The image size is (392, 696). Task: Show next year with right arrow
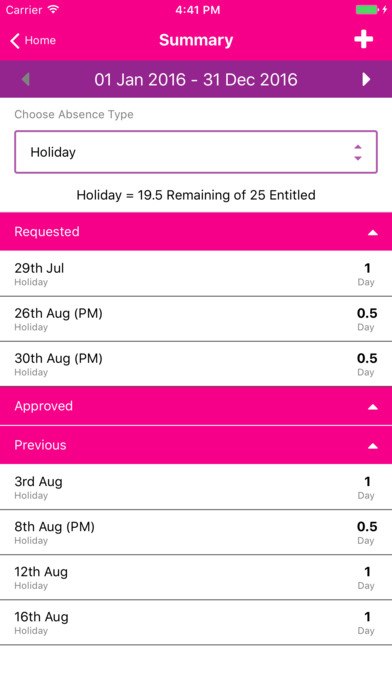(366, 79)
